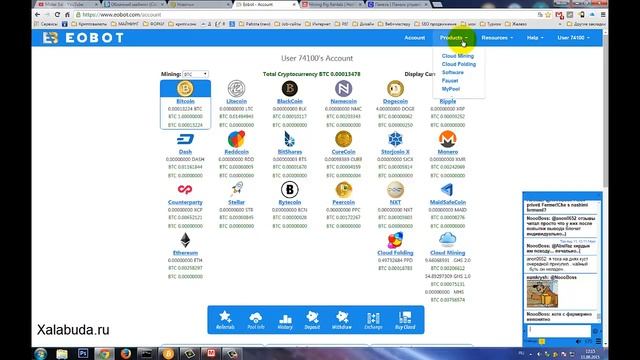Expand the Resources menu
Screen dimensions: 640x360
tap(497, 38)
